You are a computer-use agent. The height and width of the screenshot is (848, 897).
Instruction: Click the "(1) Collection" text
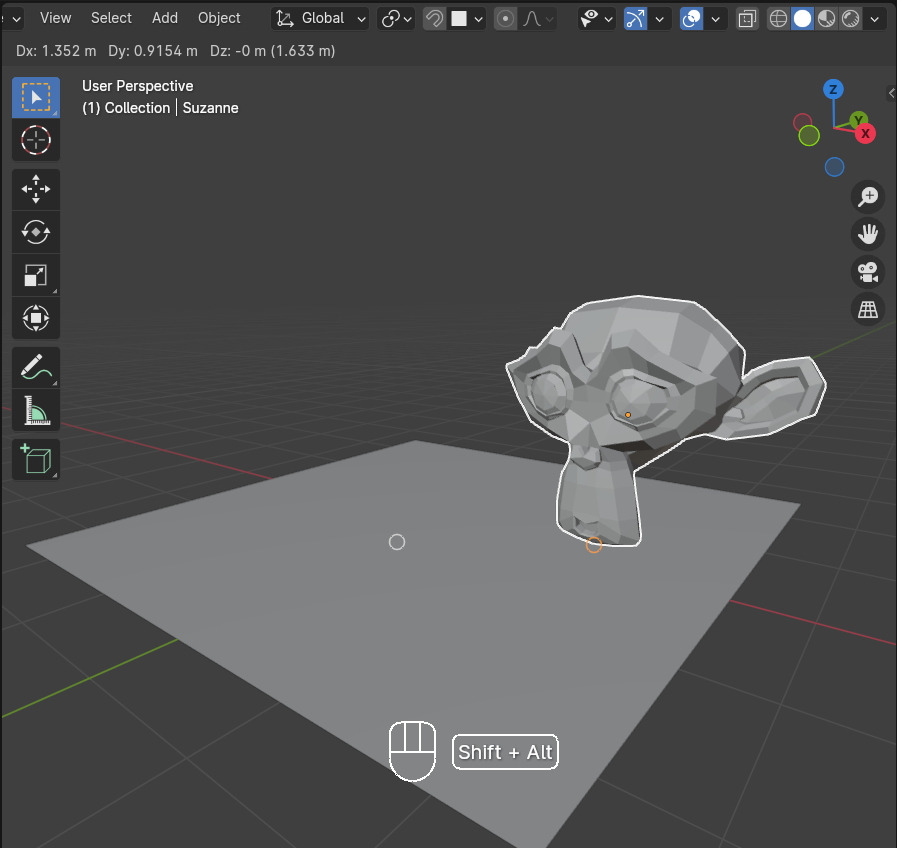point(126,108)
